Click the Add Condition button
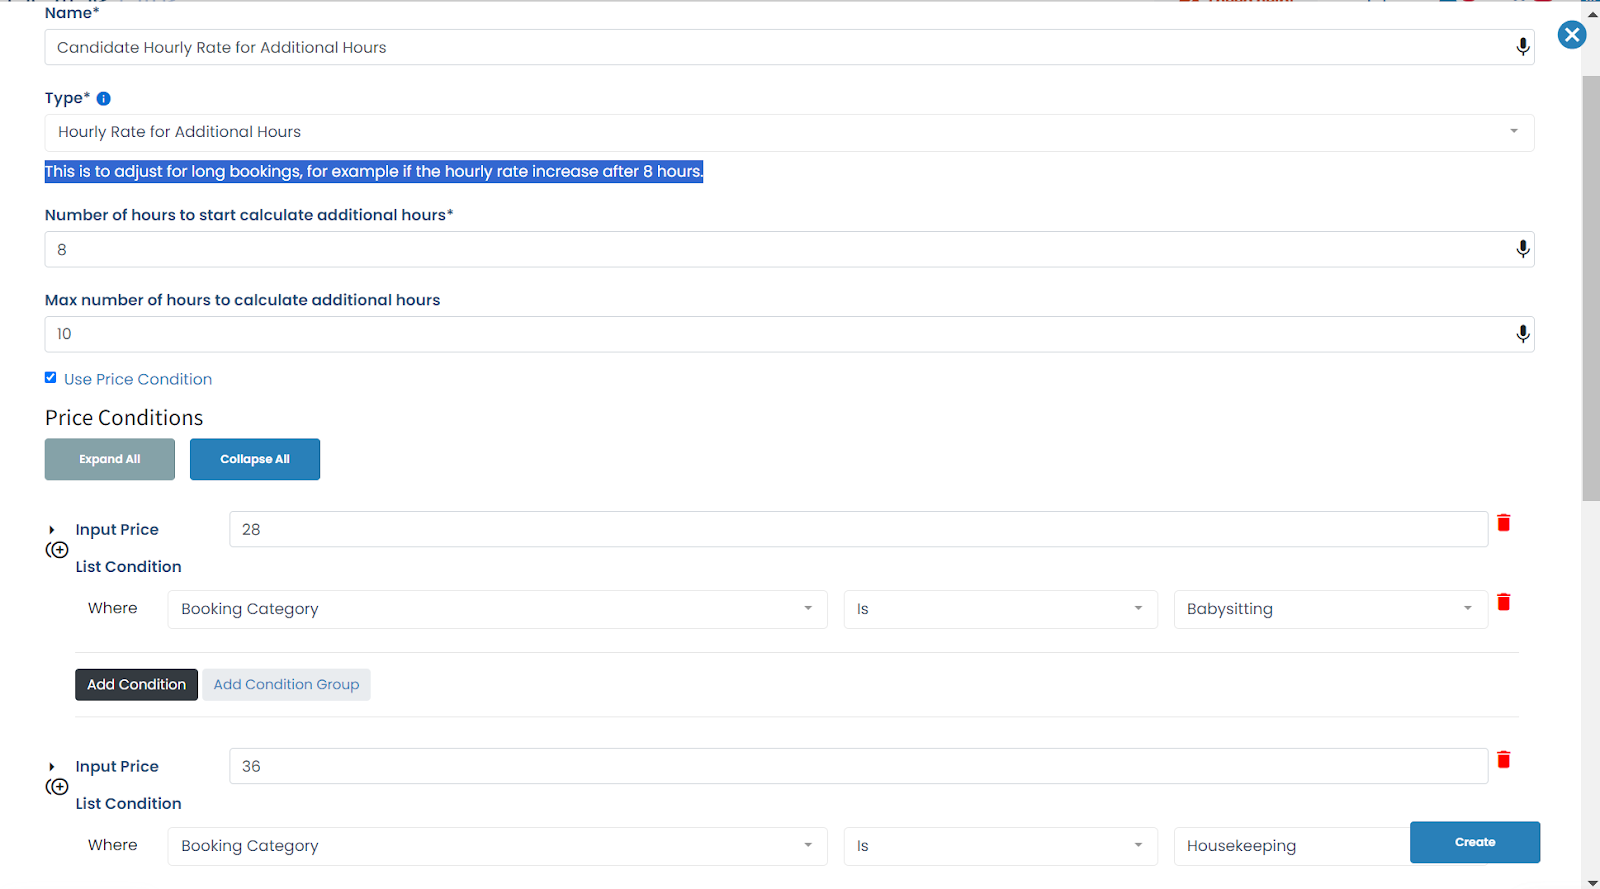1600x889 pixels. pos(136,685)
